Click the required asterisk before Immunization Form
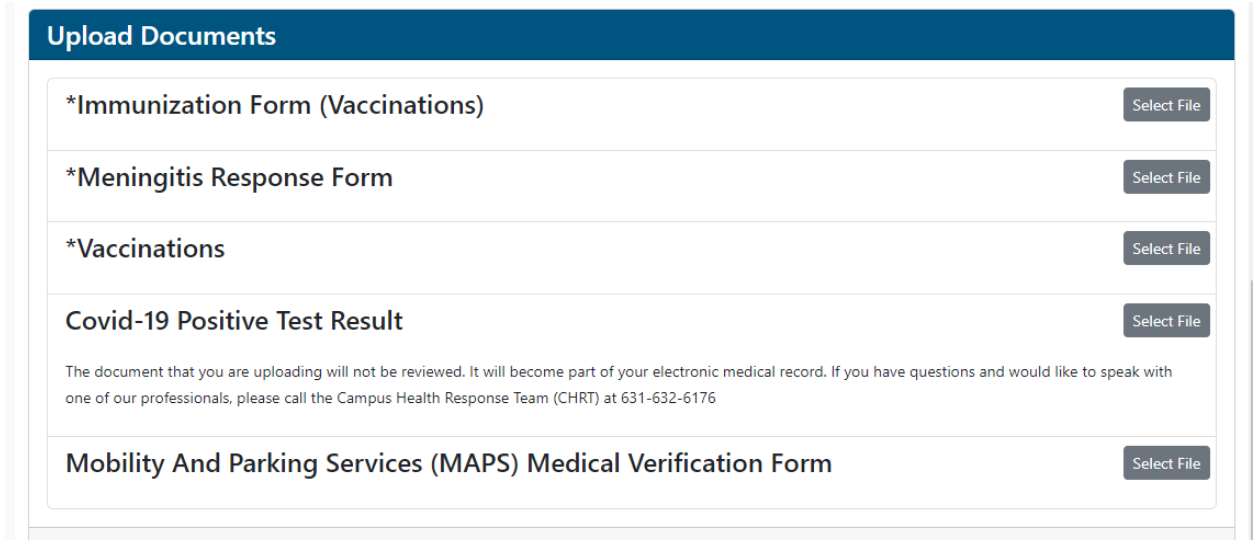The width and height of the screenshot is (1254, 546). click(x=71, y=103)
